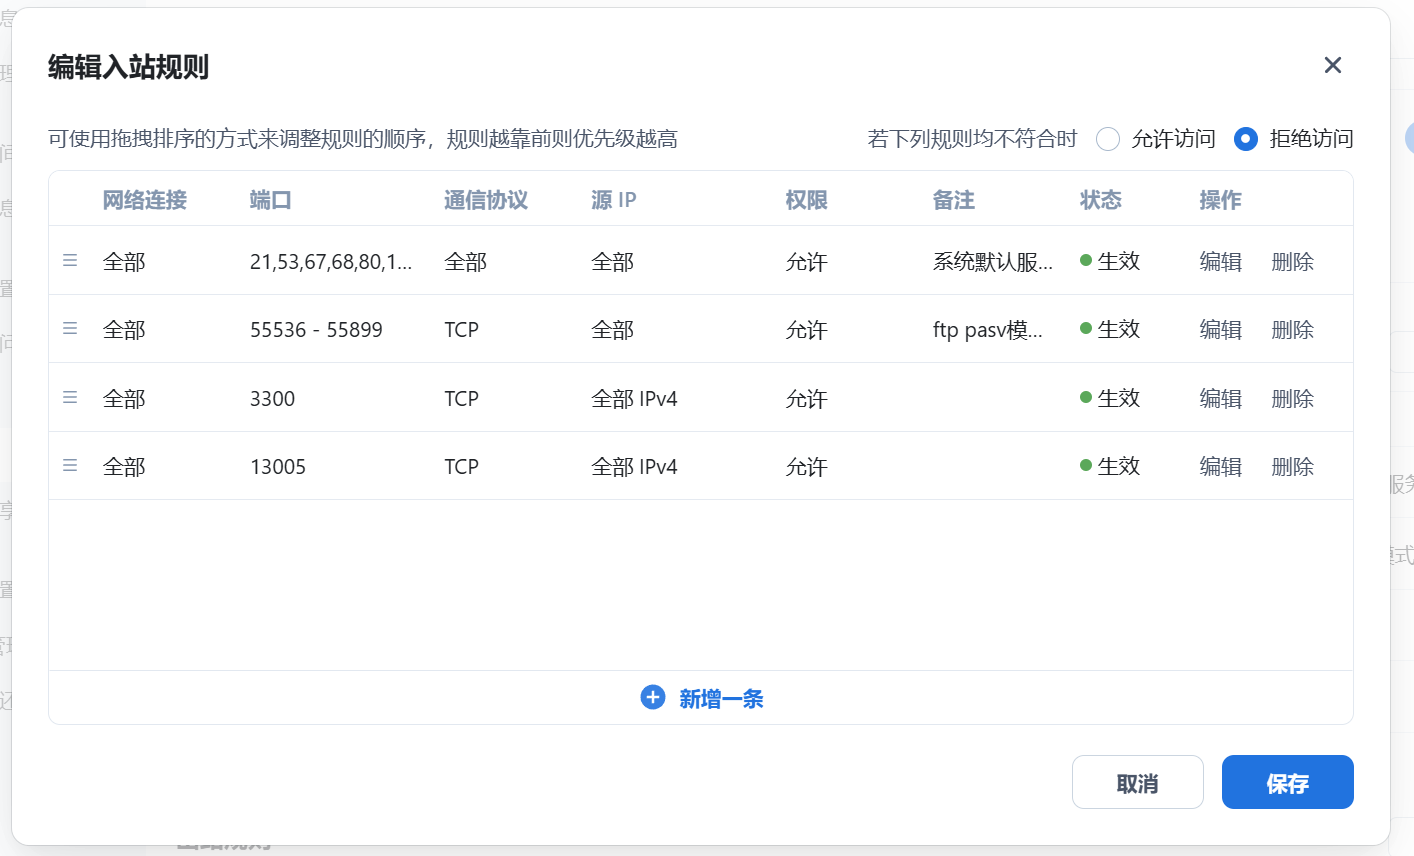Click drag handle of 55536 - 55899 rule
This screenshot has width=1414, height=856.
coord(70,328)
